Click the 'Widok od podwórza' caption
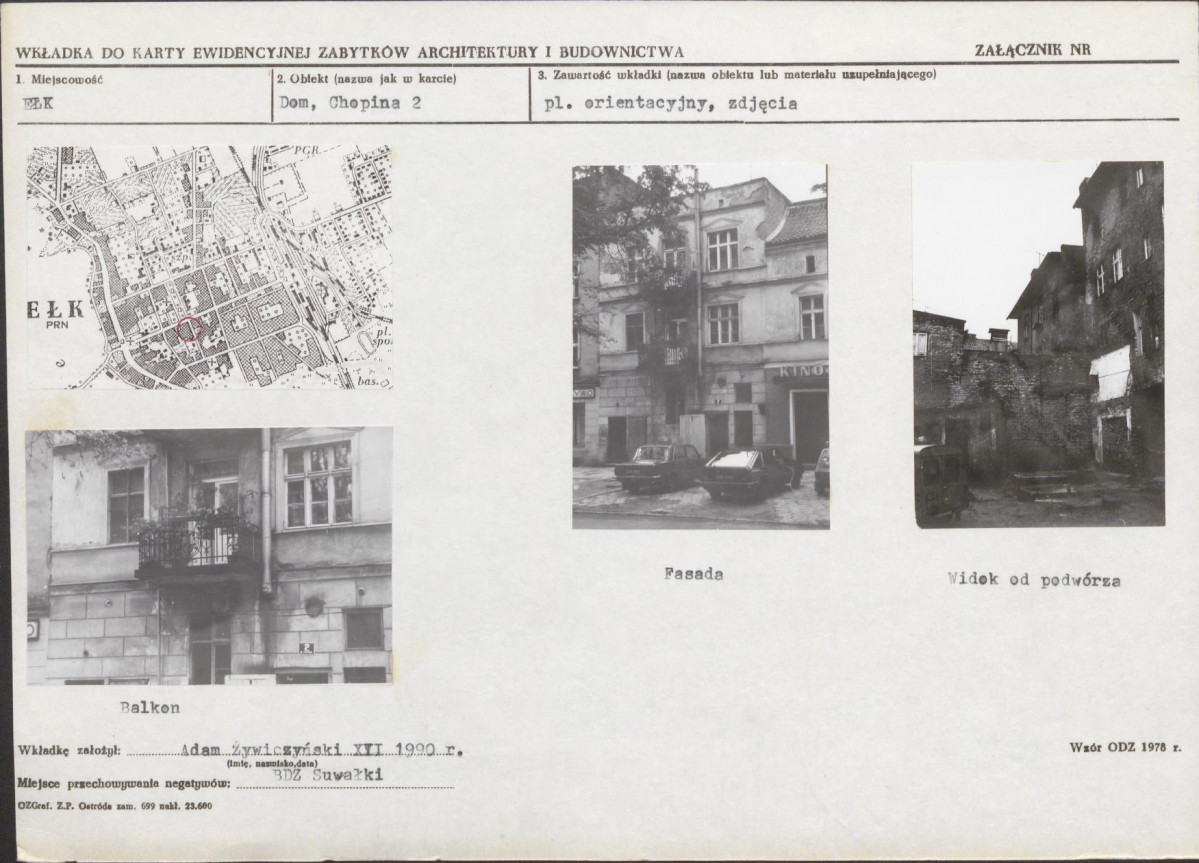Viewport: 1199px width, 863px height. (1034, 579)
